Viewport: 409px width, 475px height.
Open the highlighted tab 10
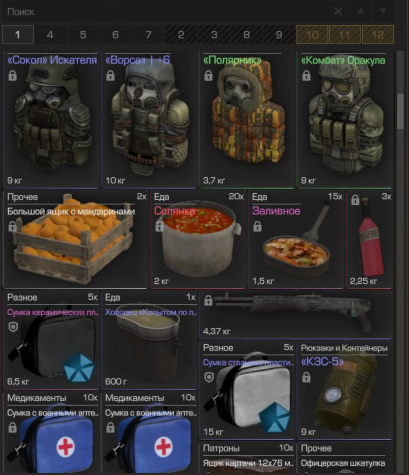pos(312,35)
